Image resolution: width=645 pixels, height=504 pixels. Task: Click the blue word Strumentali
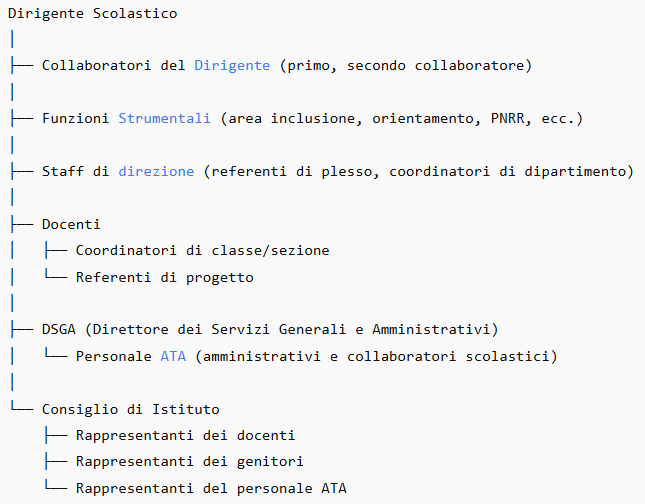pyautogui.click(x=164, y=119)
